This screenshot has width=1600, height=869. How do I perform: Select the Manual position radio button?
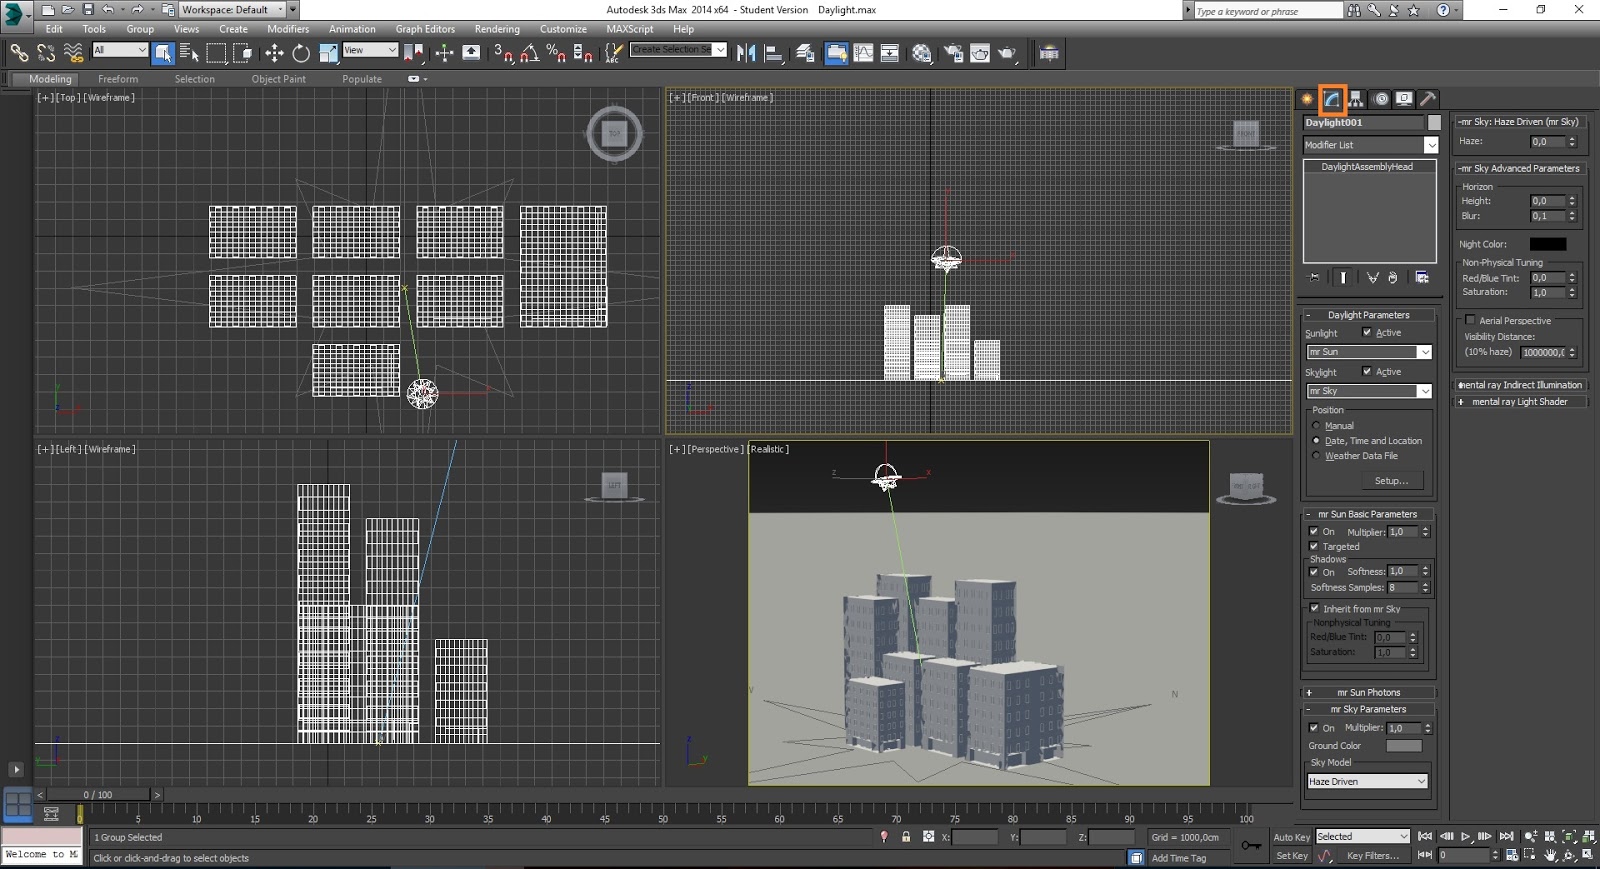1316,426
